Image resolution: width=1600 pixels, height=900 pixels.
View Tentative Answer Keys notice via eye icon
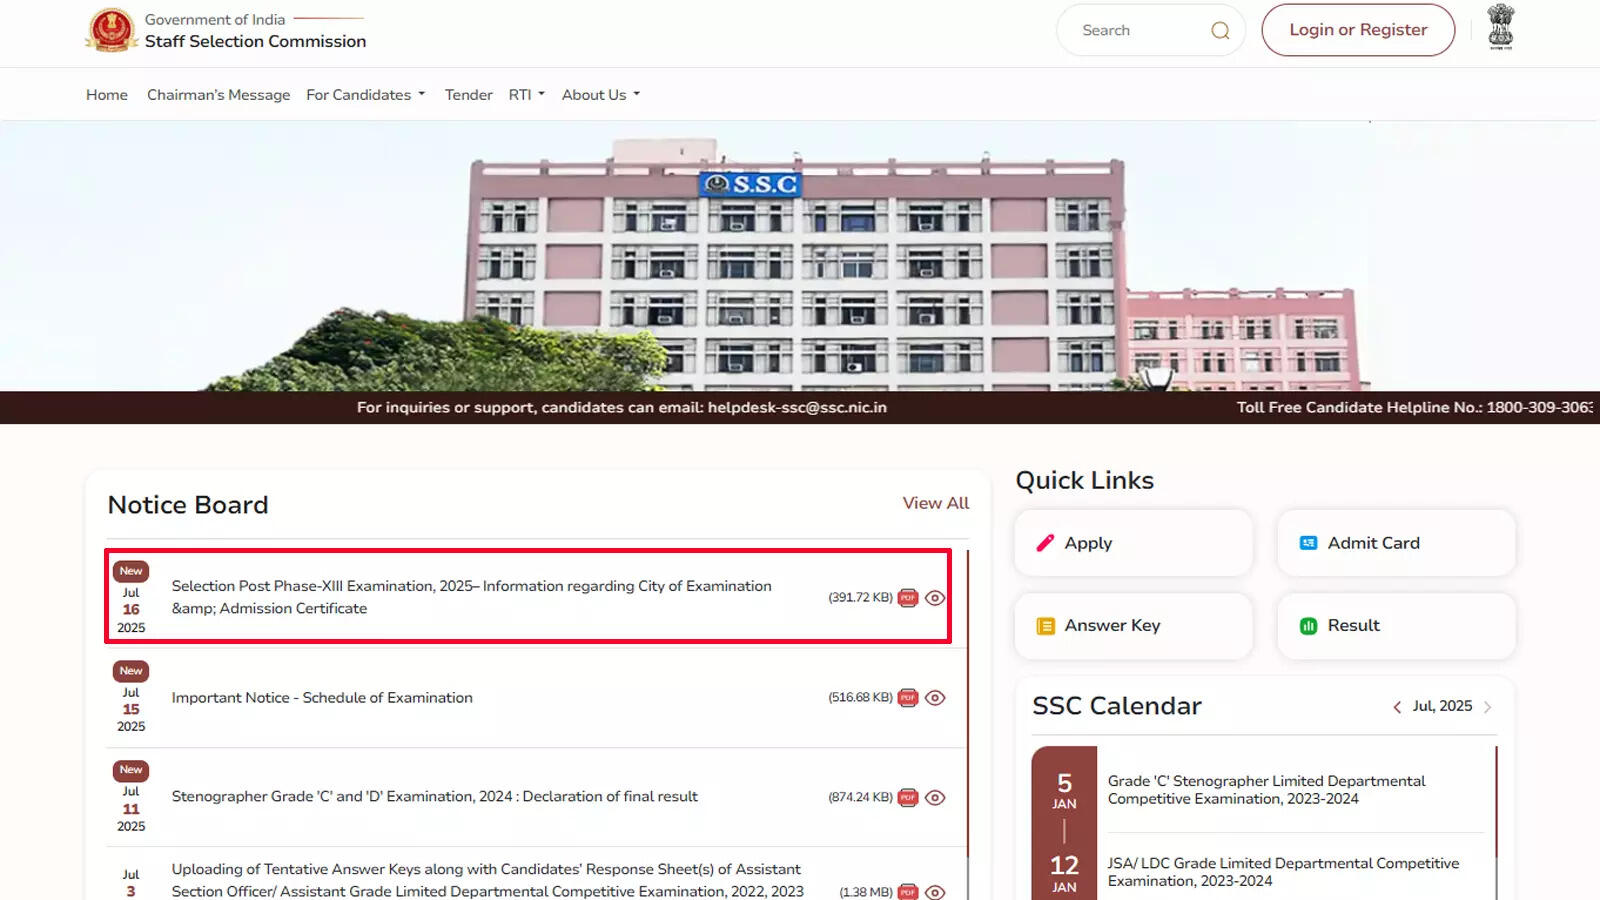tap(935, 892)
